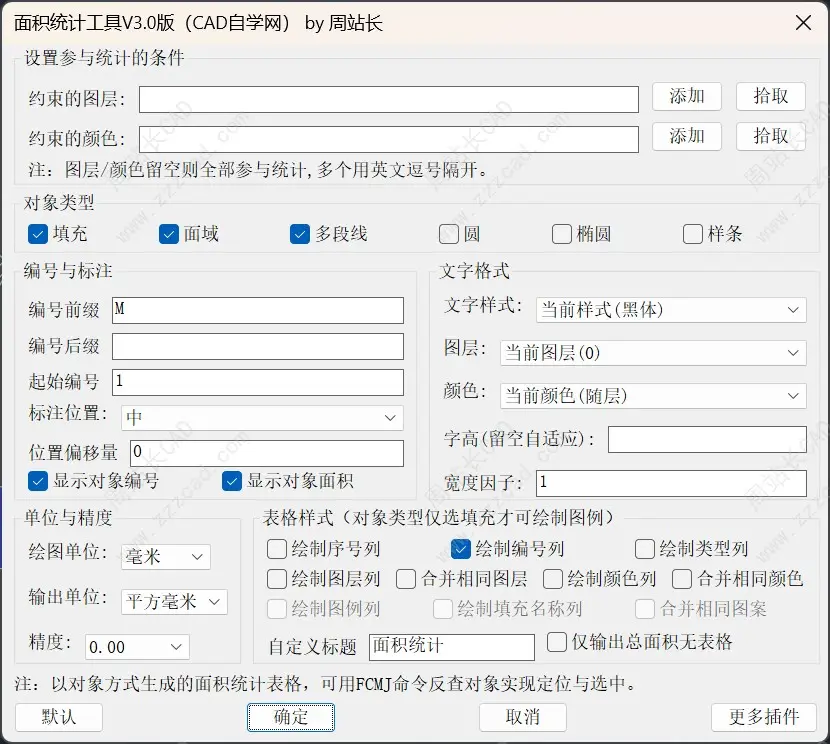This screenshot has width=830, height=744.
Task: Click 添加 button for 约束的图层
Action: (687, 96)
